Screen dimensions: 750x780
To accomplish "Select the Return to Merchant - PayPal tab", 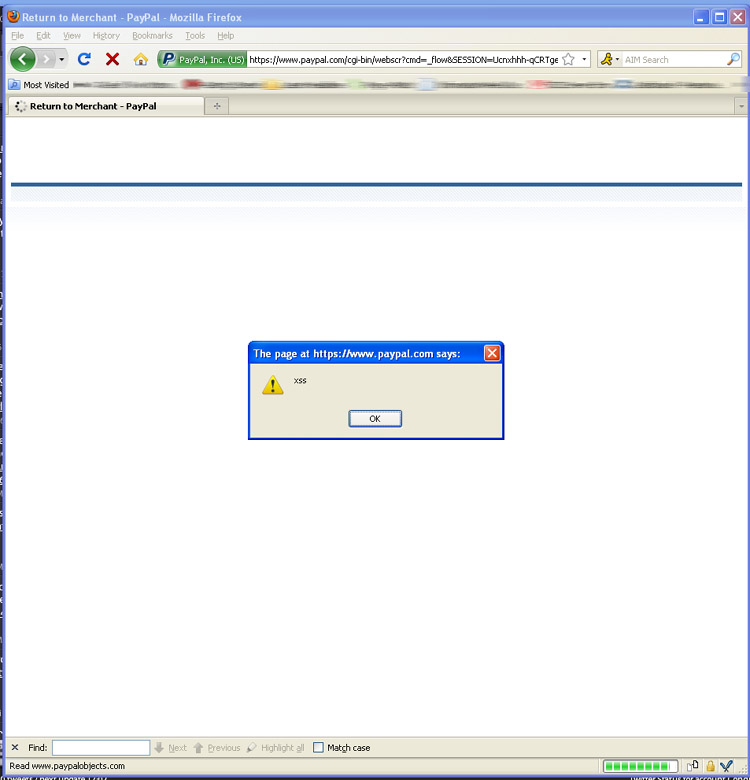I will coord(105,106).
